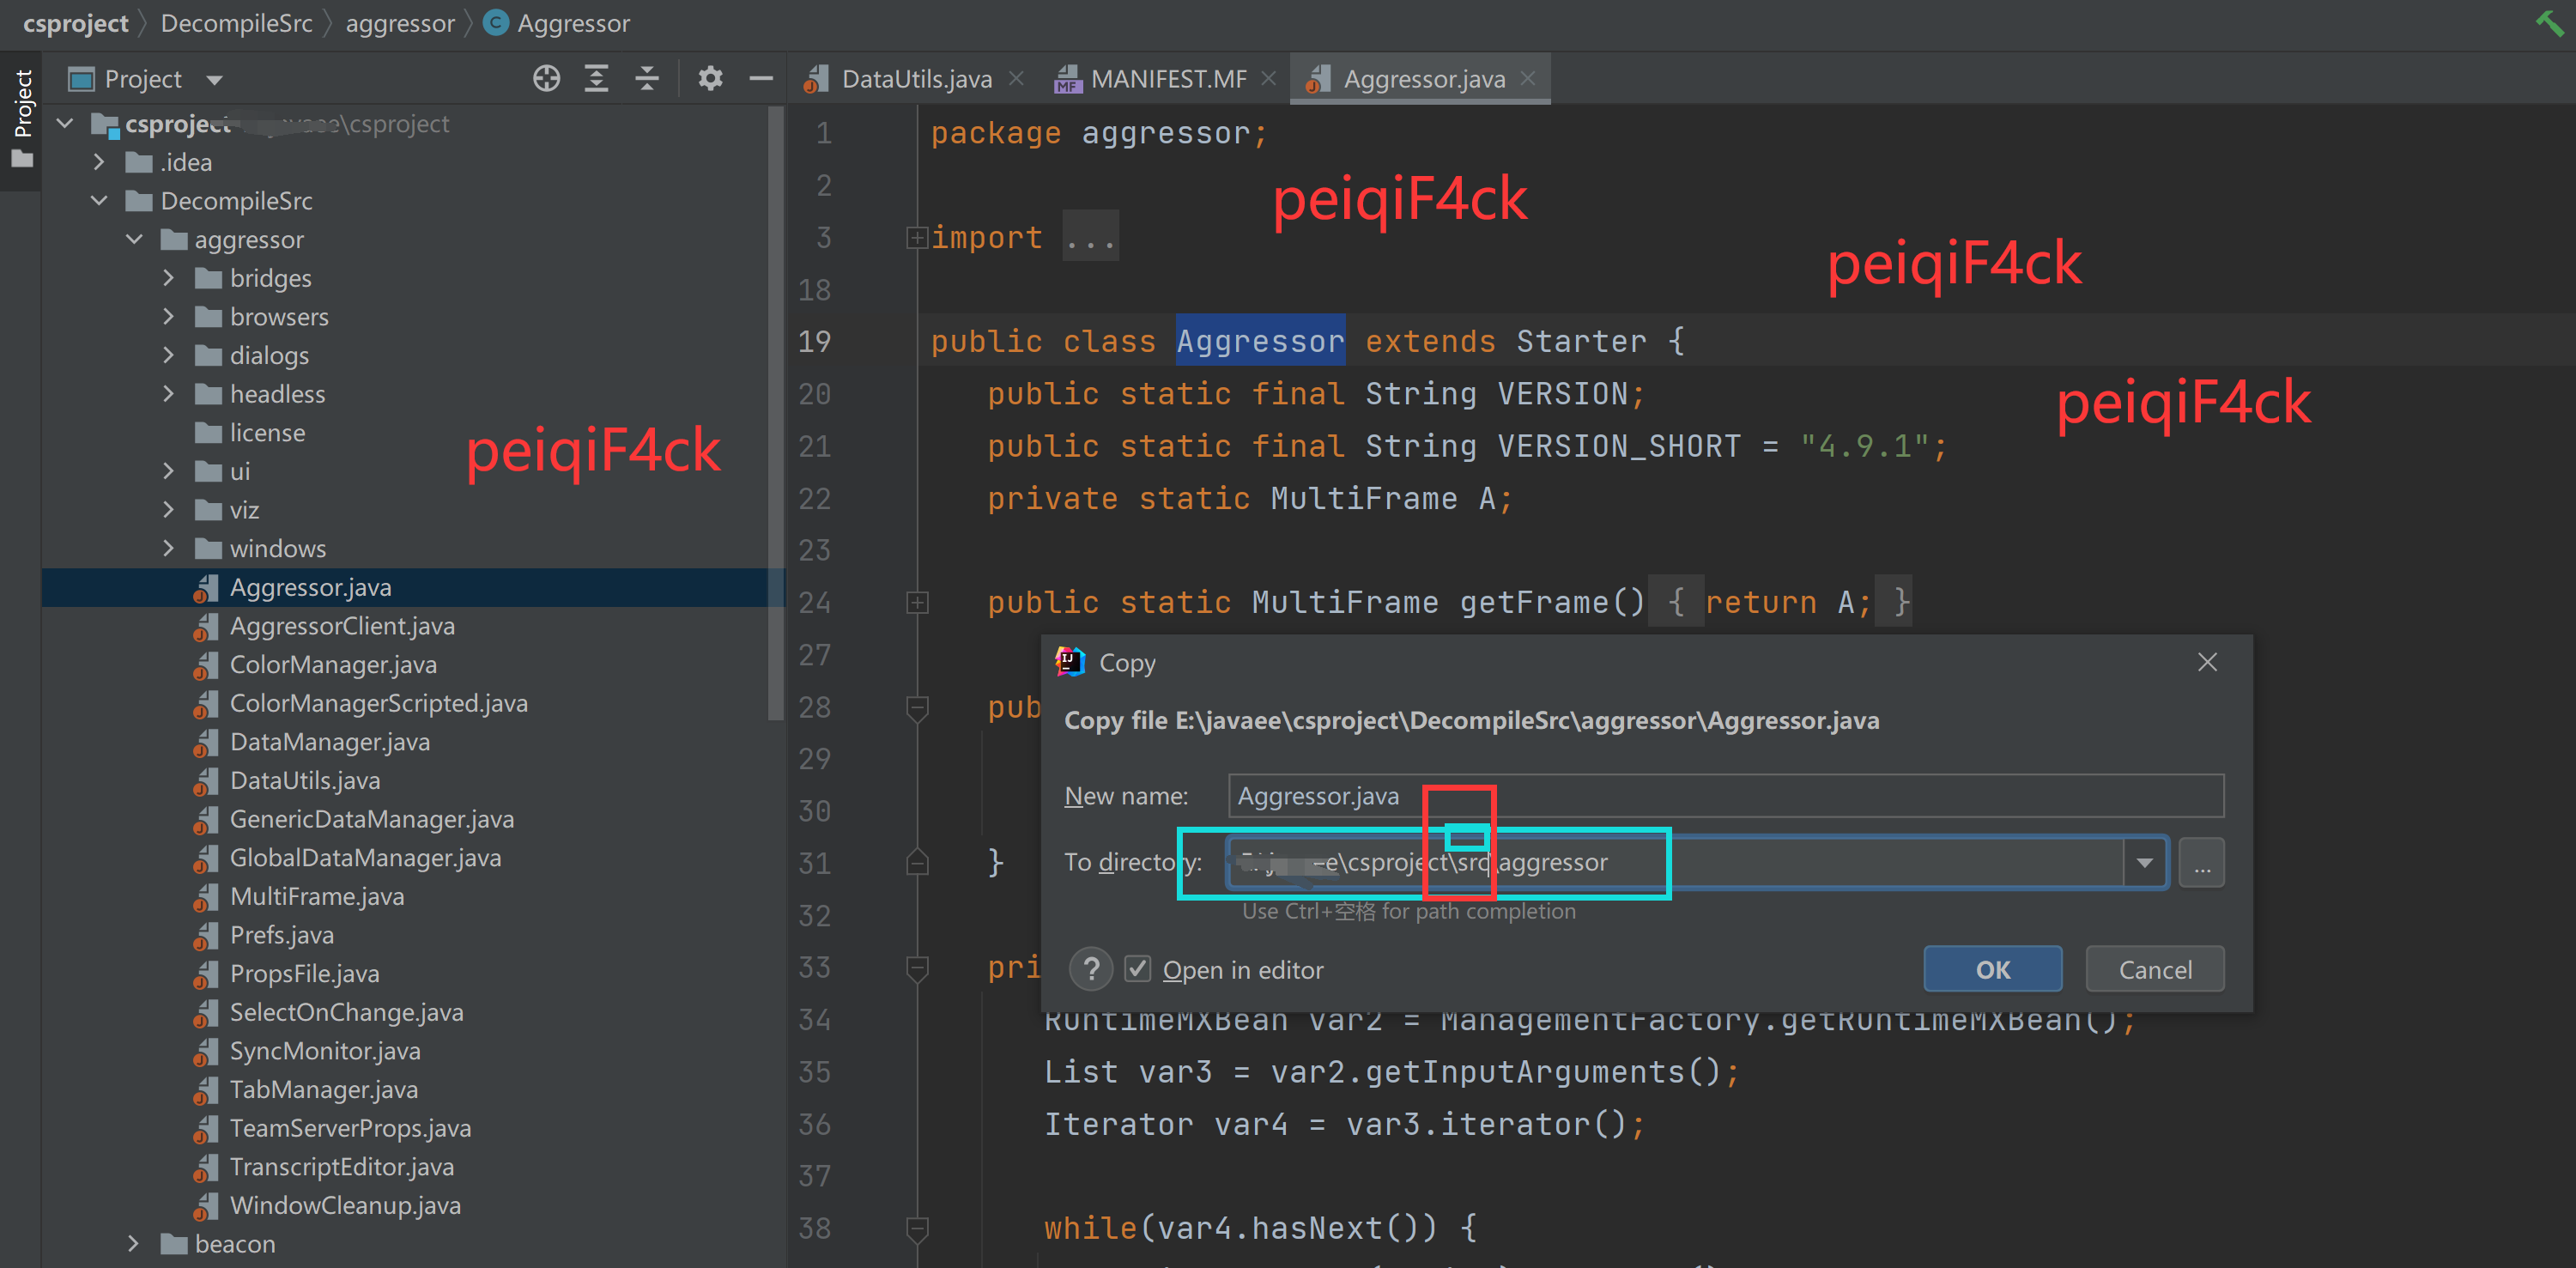2576x1268 pixels.
Task: Expand the ui folder
Action: (x=169, y=471)
